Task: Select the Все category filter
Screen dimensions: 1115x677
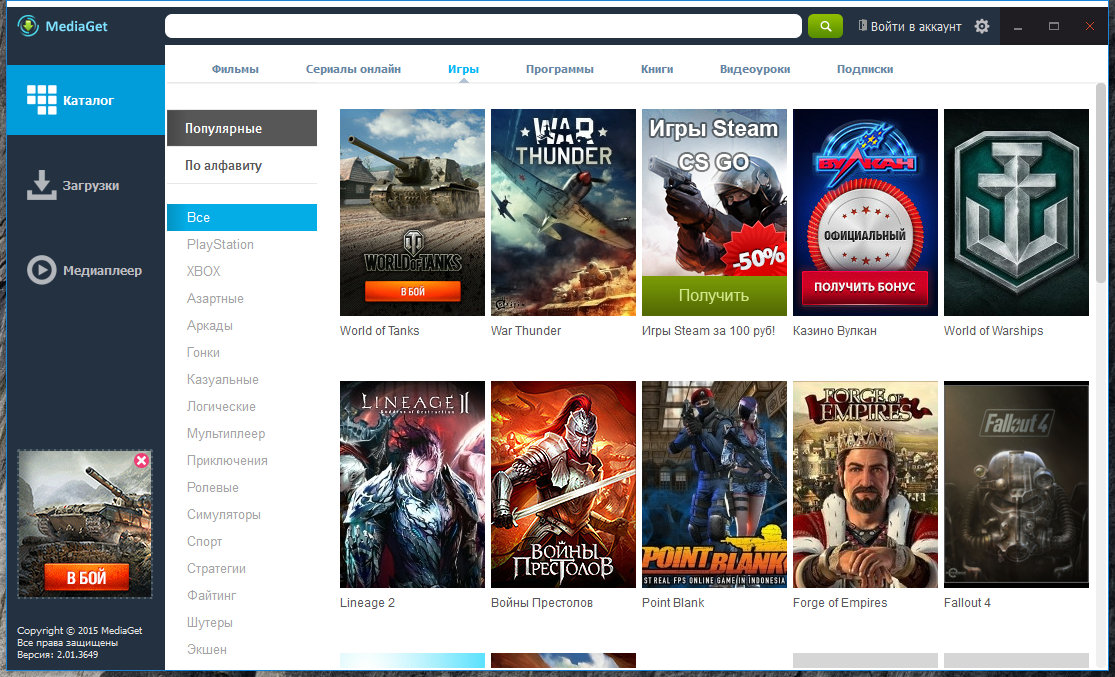Action: click(x=242, y=218)
